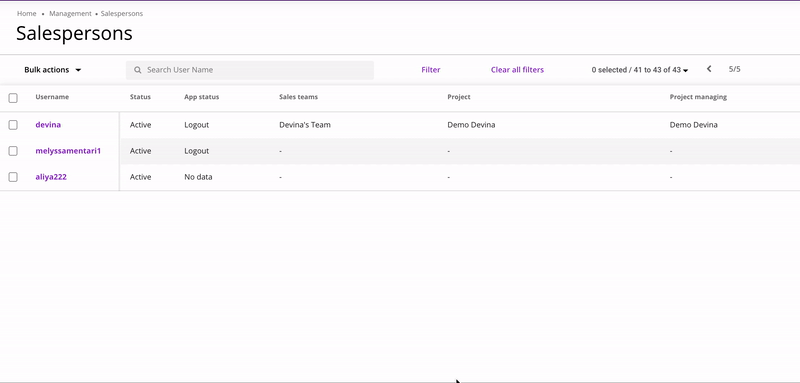Screen dimensions: 800x383
Task: Click Active status in aliya222 row
Action: point(140,177)
